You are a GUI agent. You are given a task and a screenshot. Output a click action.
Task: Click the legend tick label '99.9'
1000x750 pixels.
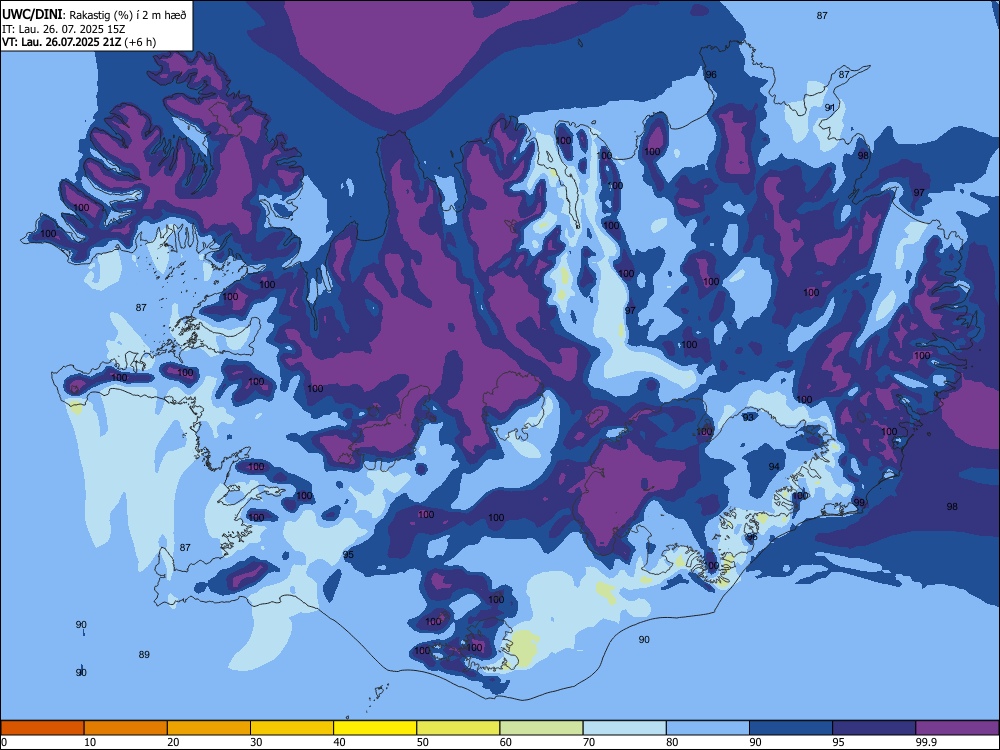[x=926, y=742]
